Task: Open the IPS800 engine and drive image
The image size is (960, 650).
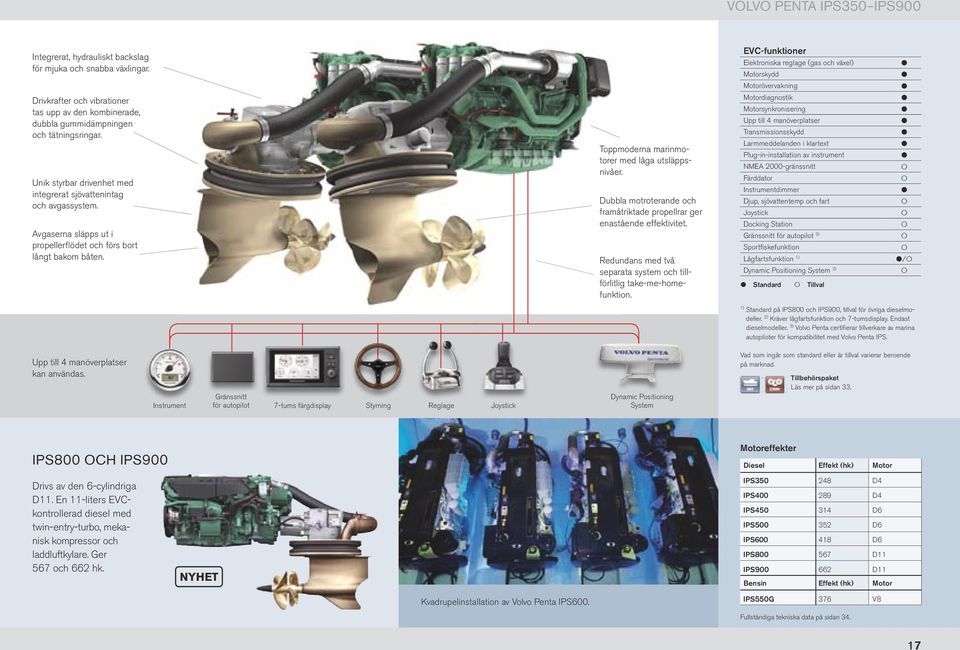Action: click(269, 542)
